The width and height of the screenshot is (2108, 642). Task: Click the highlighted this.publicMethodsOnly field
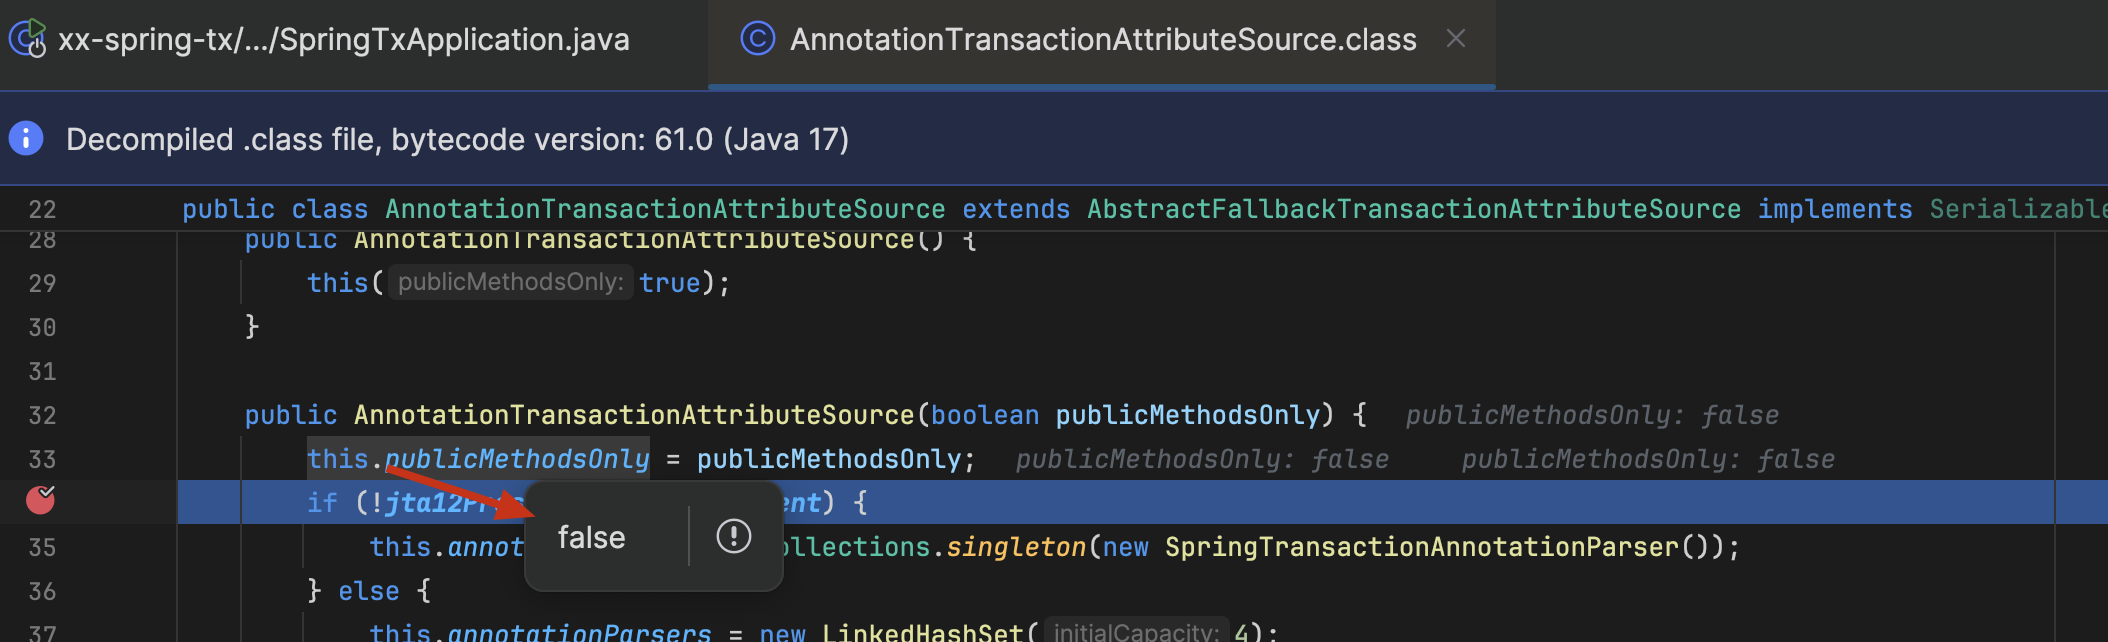[x=478, y=459]
